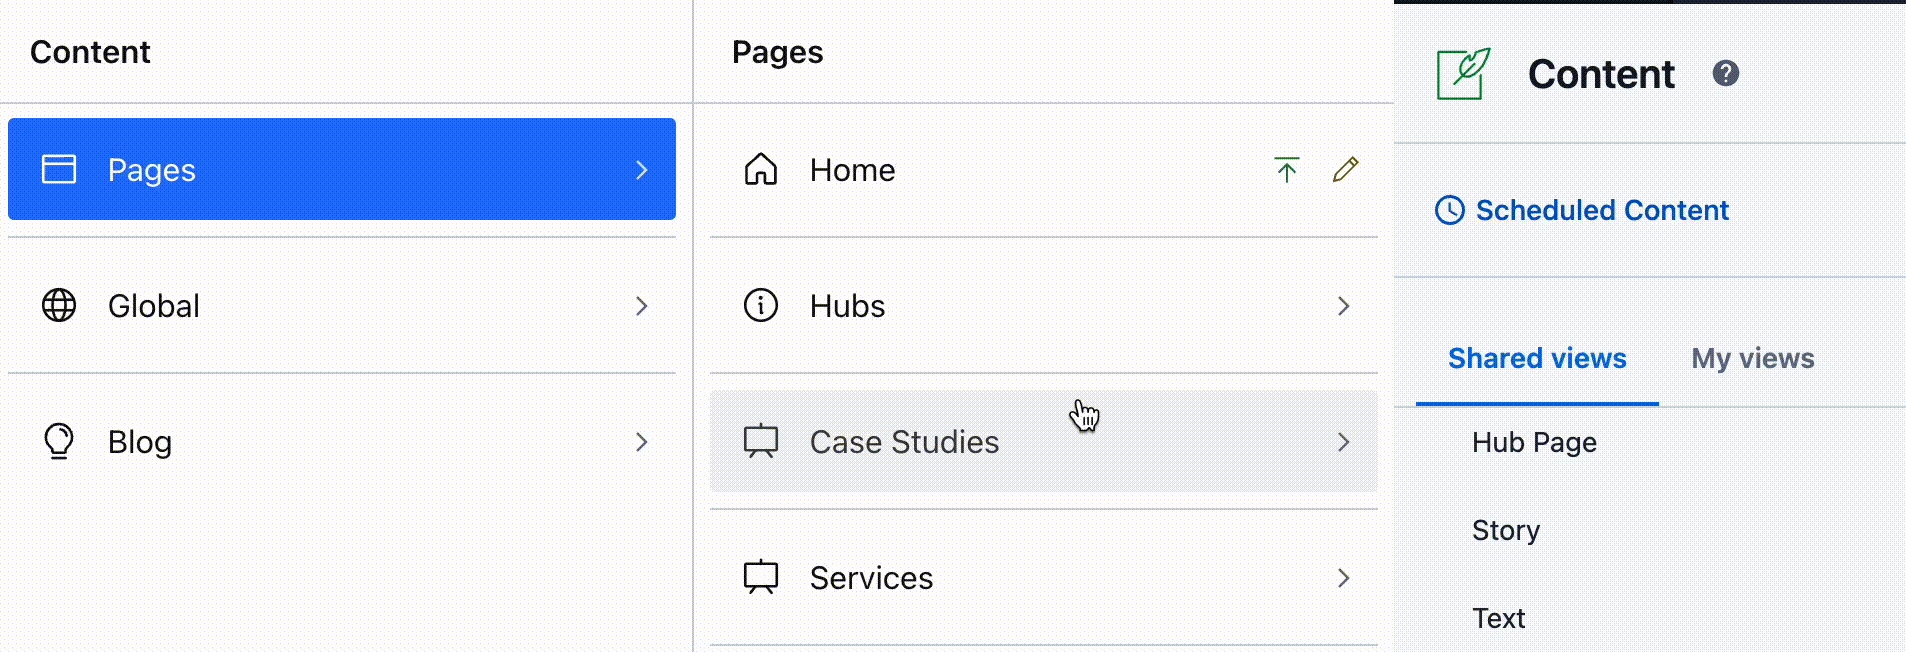This screenshot has width=1906, height=652.
Task: Click the info circle icon beside Hubs
Action: point(761,305)
